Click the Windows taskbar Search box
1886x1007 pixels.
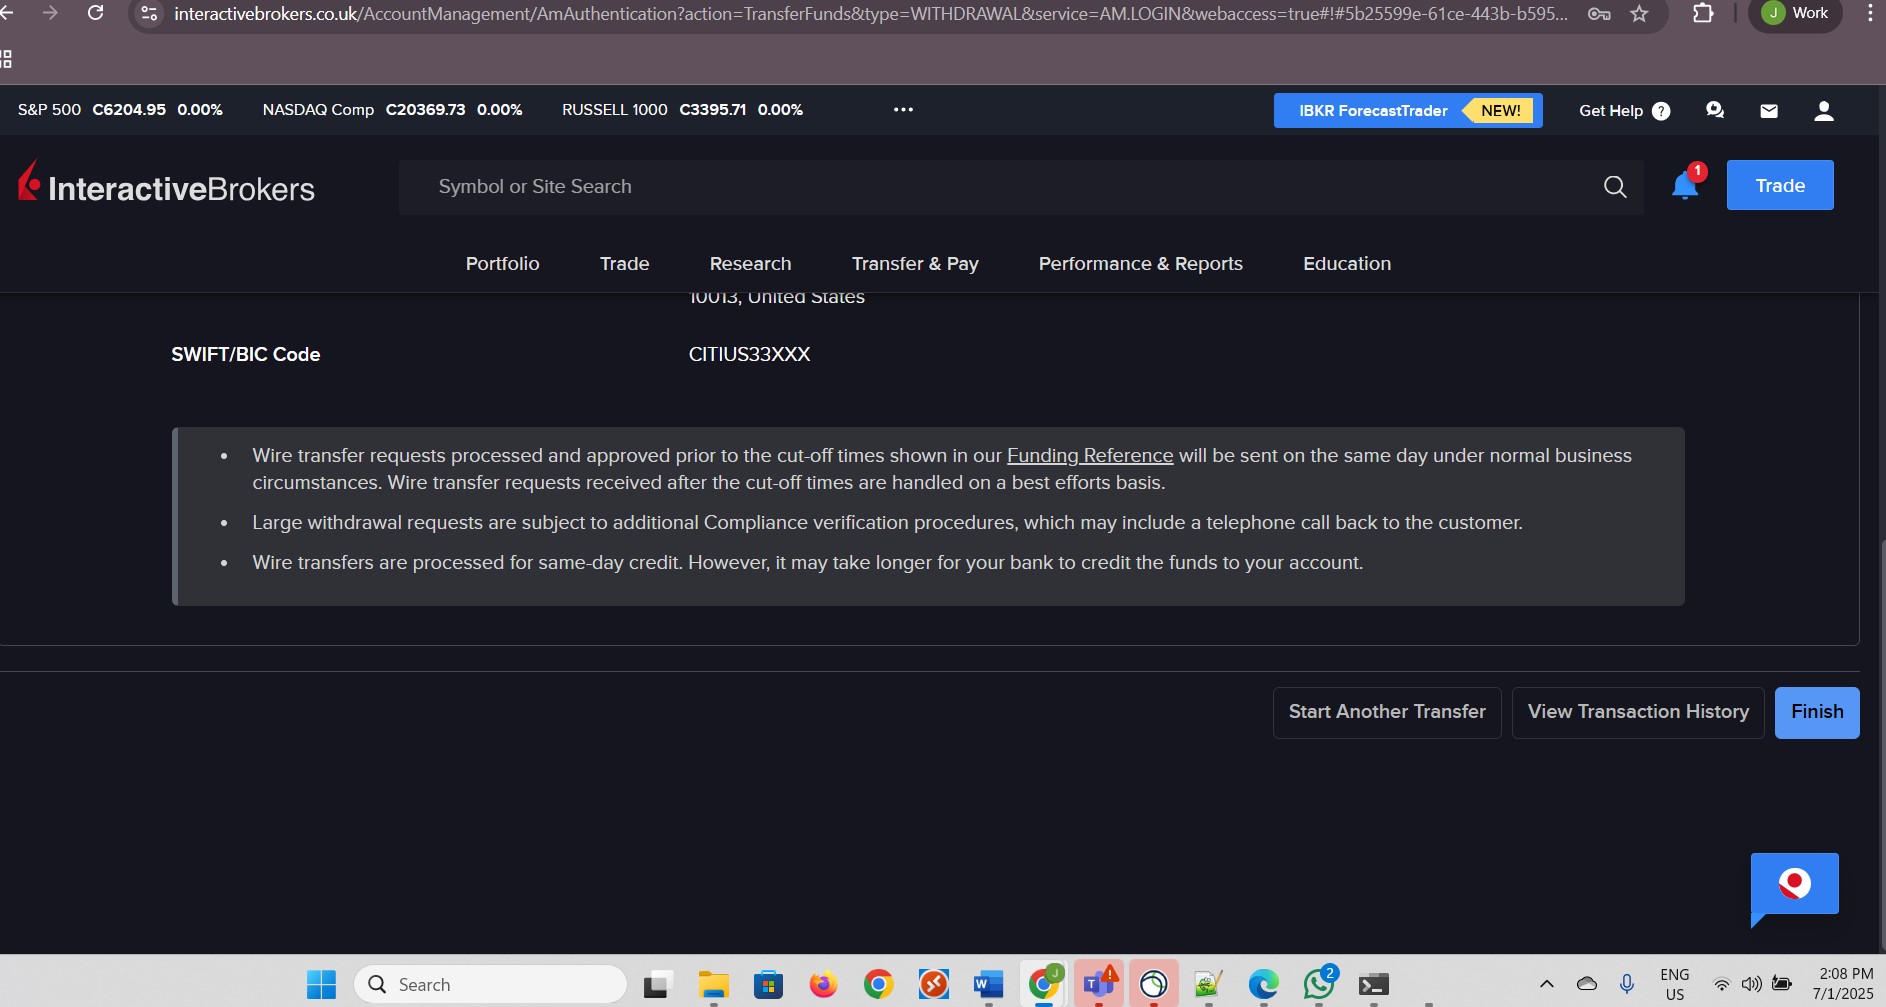tap(490, 985)
